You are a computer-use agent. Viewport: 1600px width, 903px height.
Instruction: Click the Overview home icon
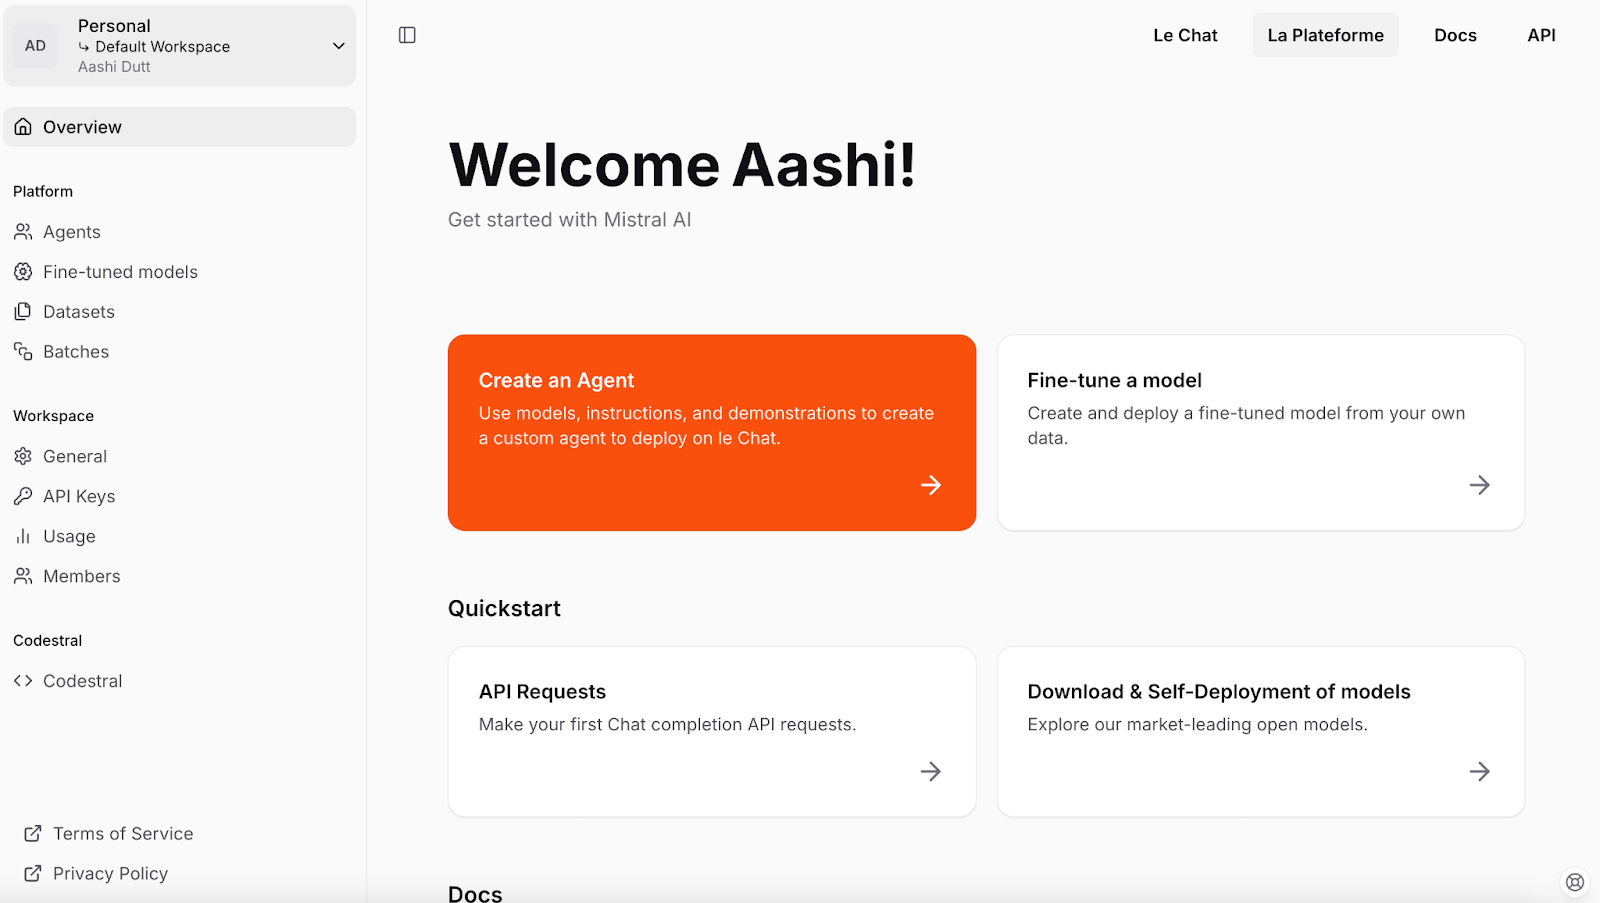pos(23,127)
